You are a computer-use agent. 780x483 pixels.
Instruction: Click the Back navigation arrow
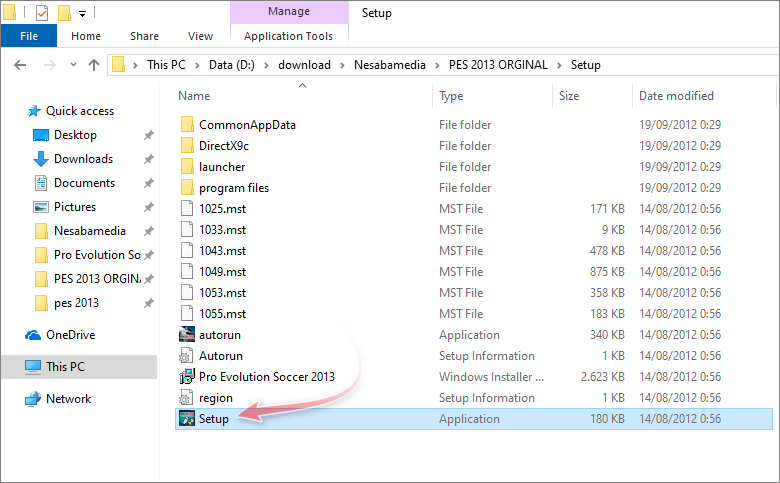pyautogui.click(x=20, y=65)
